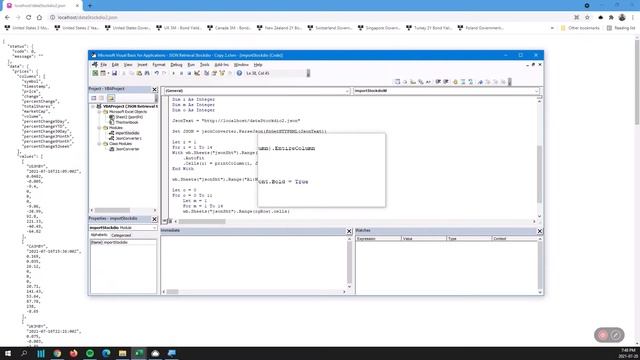The height and width of the screenshot is (360, 640).
Task: Close the Project Explorer pane
Action: pyautogui.click(x=155, y=89)
